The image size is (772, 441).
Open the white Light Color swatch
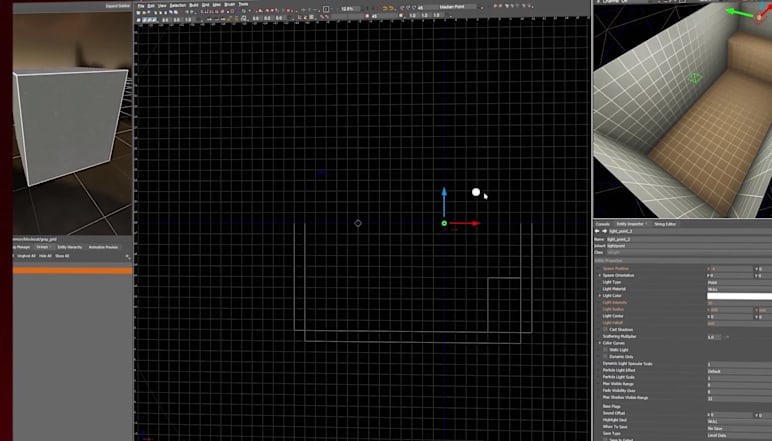(x=740, y=296)
